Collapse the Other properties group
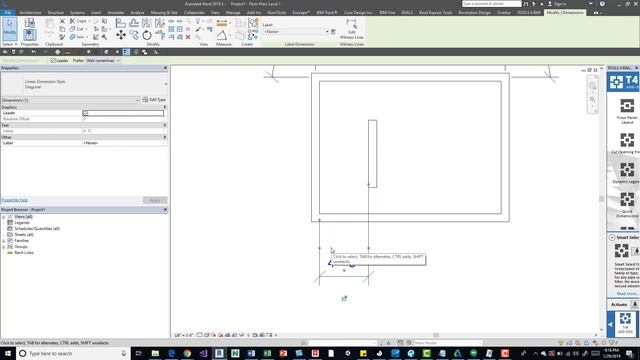The width and height of the screenshot is (640, 360). 165,137
